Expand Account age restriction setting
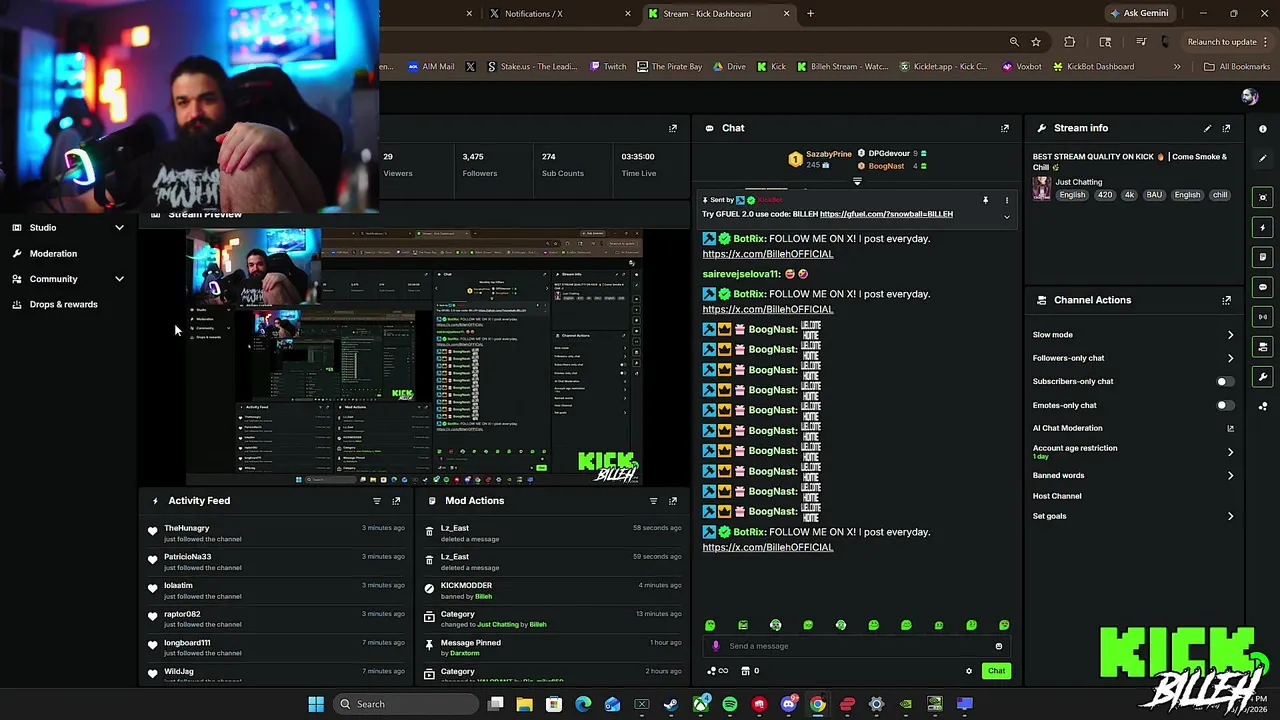Viewport: 1280px width, 720px height. pos(1230,452)
